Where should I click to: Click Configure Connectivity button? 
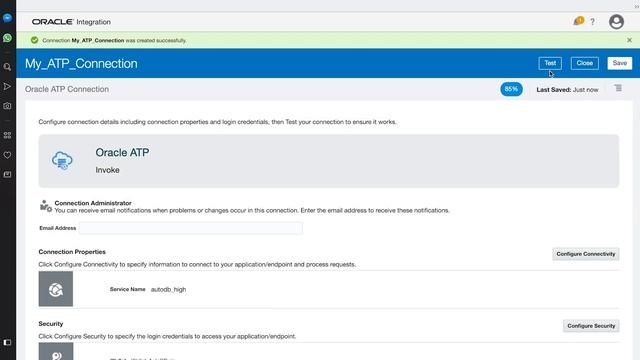585,254
